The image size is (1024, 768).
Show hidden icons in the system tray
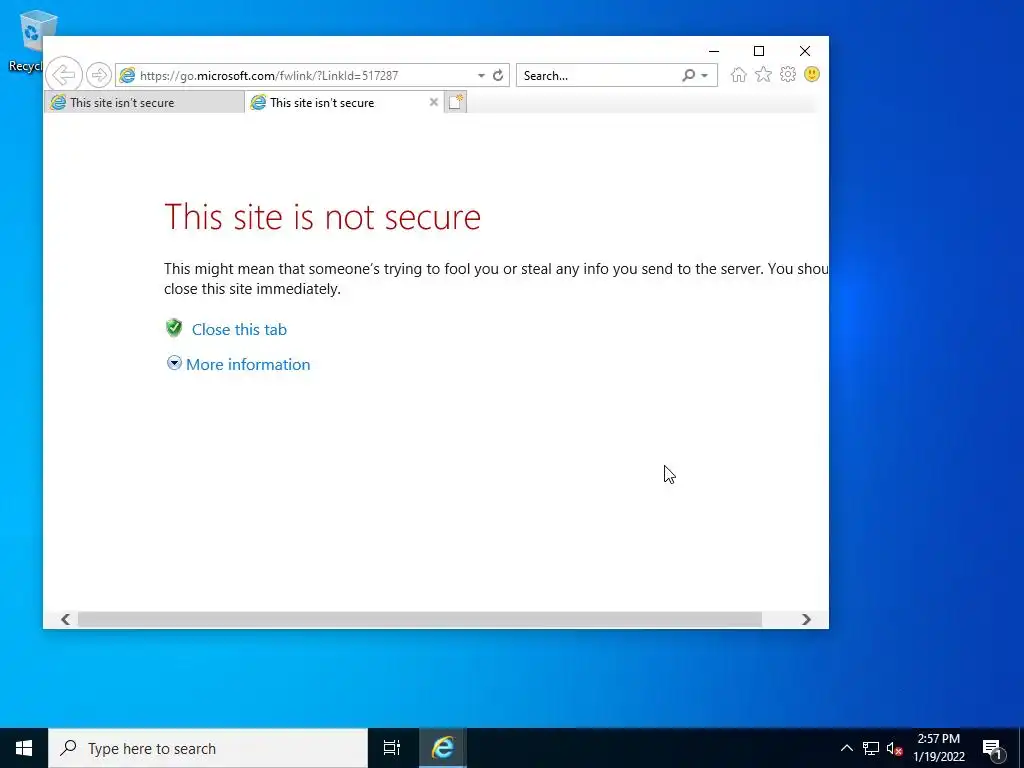(846, 748)
